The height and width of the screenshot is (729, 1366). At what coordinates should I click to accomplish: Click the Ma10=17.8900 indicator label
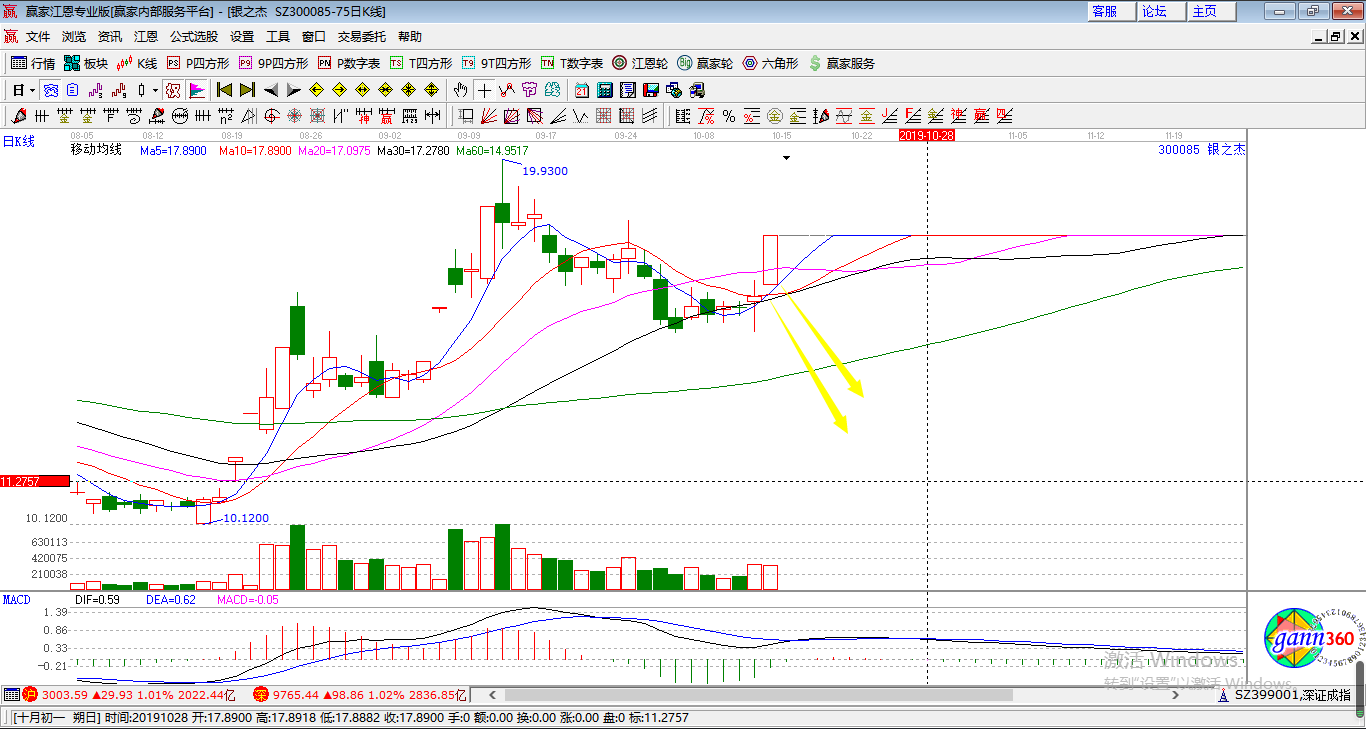coord(254,151)
